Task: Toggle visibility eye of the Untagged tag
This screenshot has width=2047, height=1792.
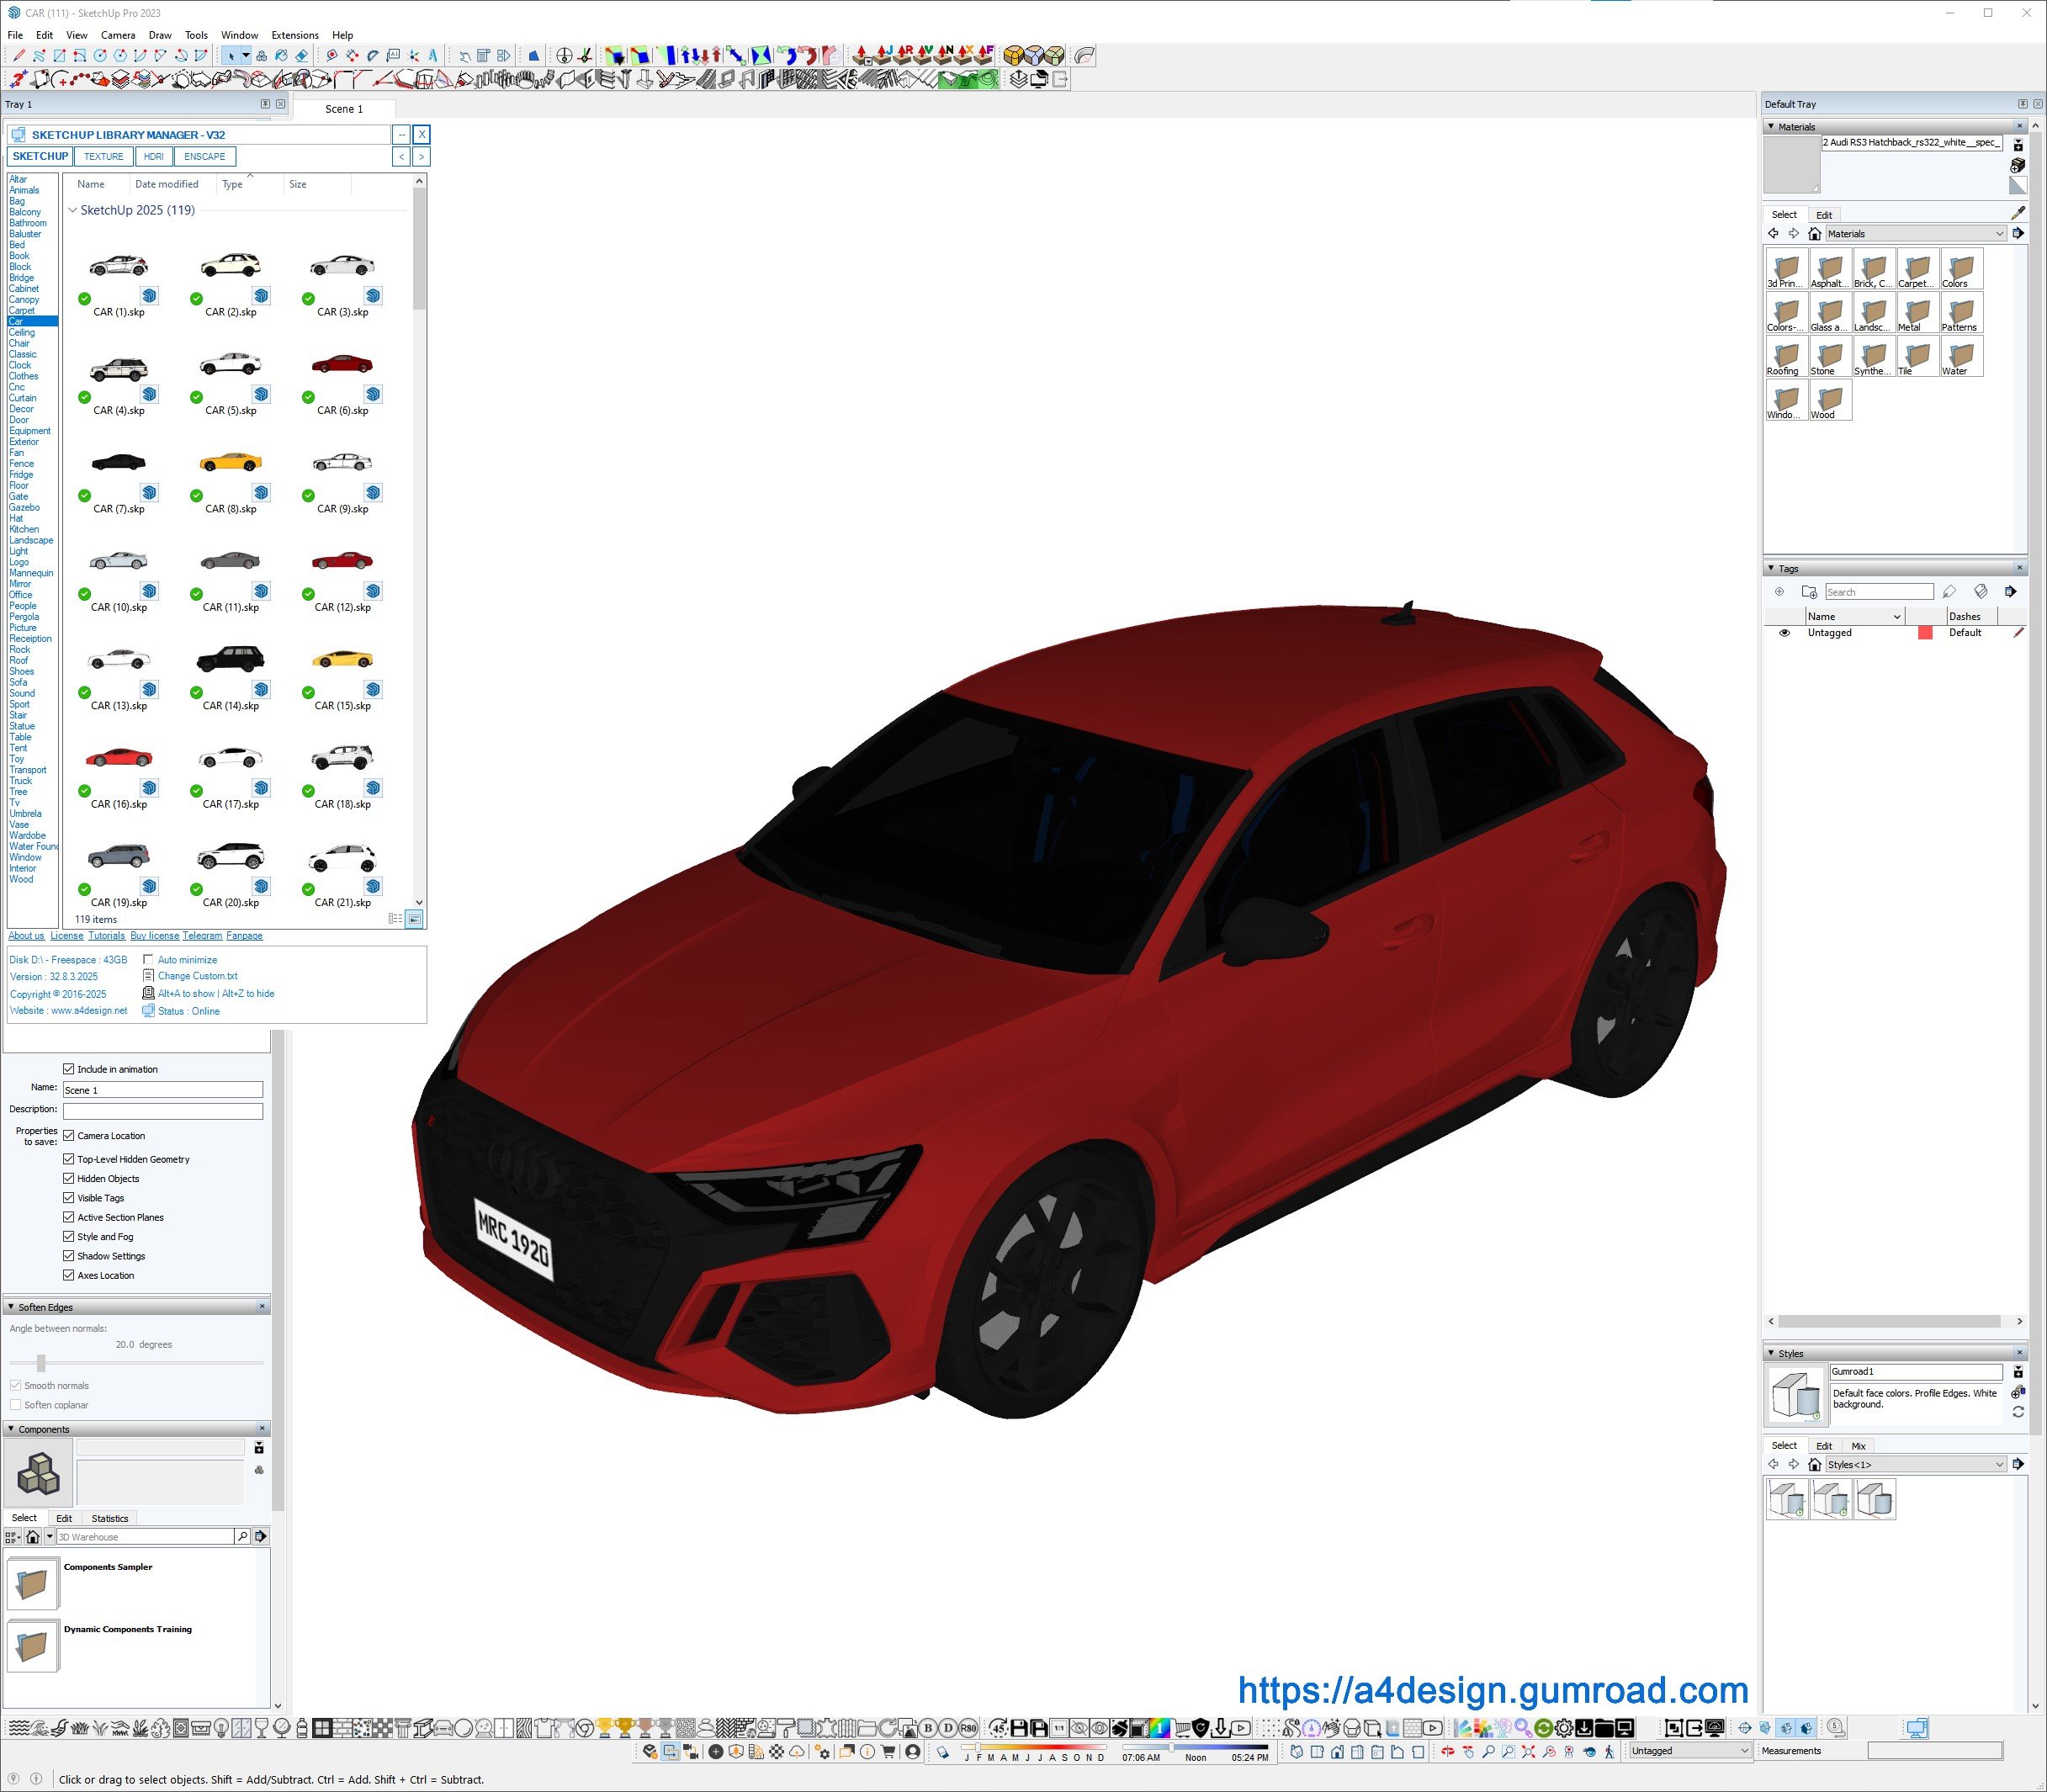Action: tap(1784, 633)
